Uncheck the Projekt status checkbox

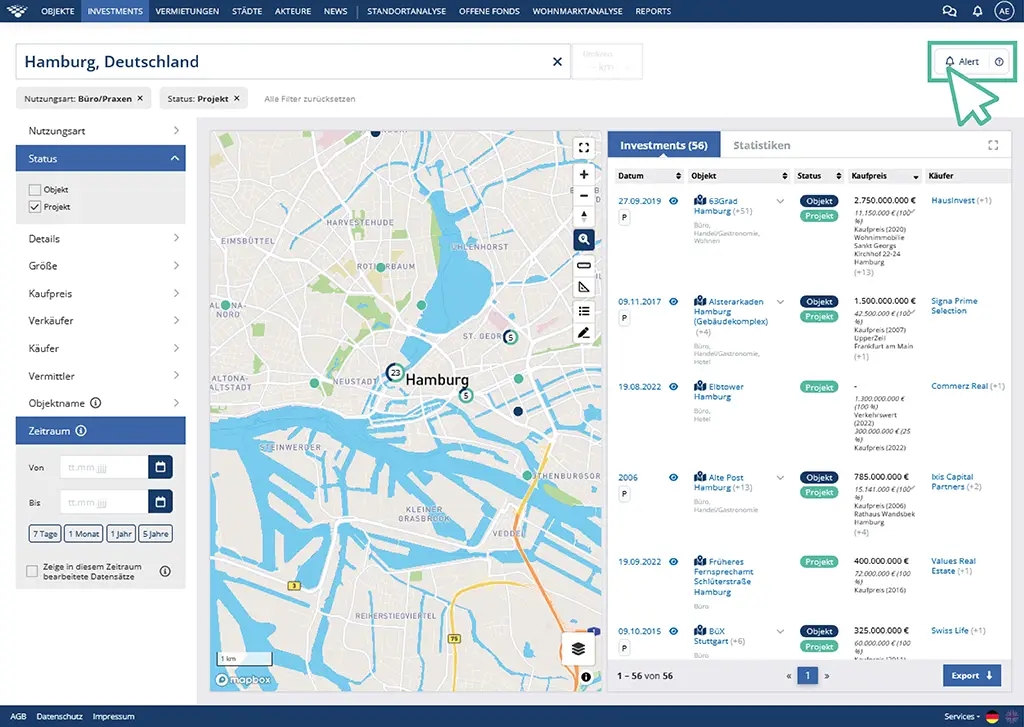(x=35, y=206)
